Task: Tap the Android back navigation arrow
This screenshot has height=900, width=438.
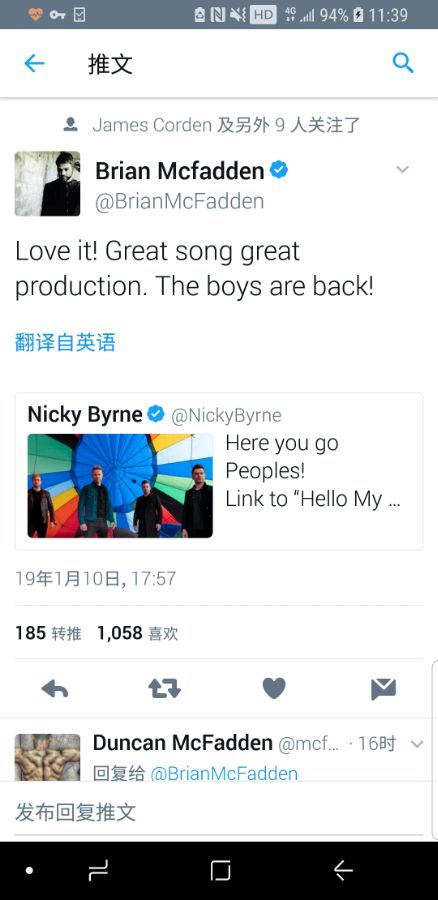Action: tap(343, 871)
